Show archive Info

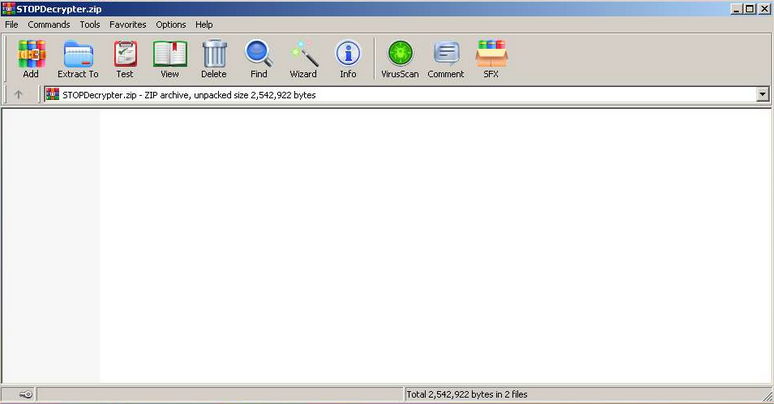pos(348,59)
